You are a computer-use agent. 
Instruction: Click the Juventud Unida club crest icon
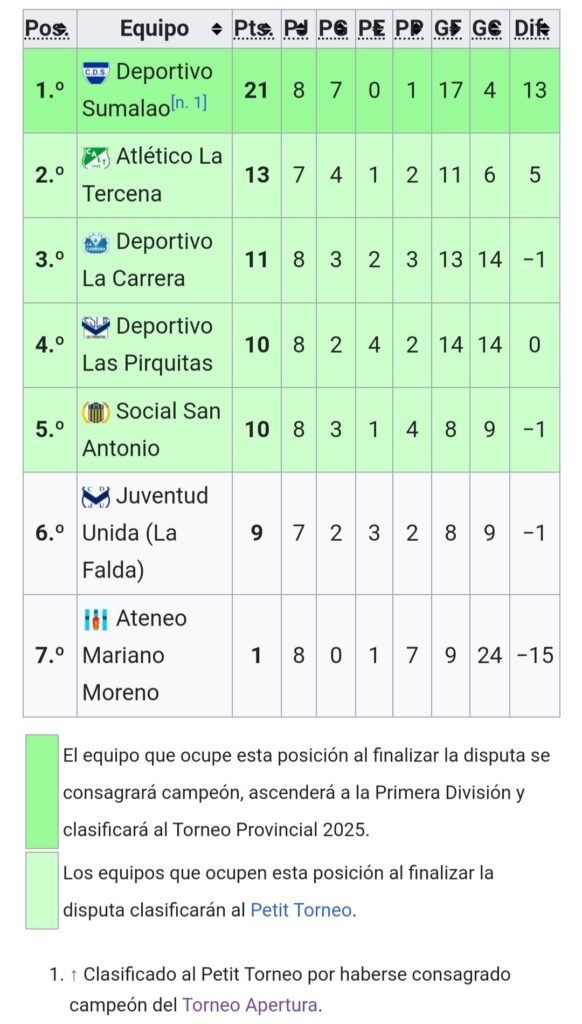pyautogui.click(x=96, y=496)
